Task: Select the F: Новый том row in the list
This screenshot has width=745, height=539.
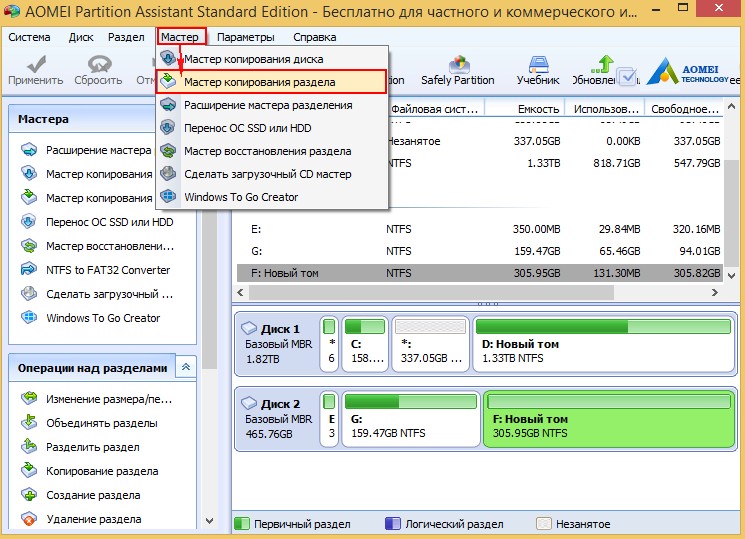Action: click(x=480, y=273)
